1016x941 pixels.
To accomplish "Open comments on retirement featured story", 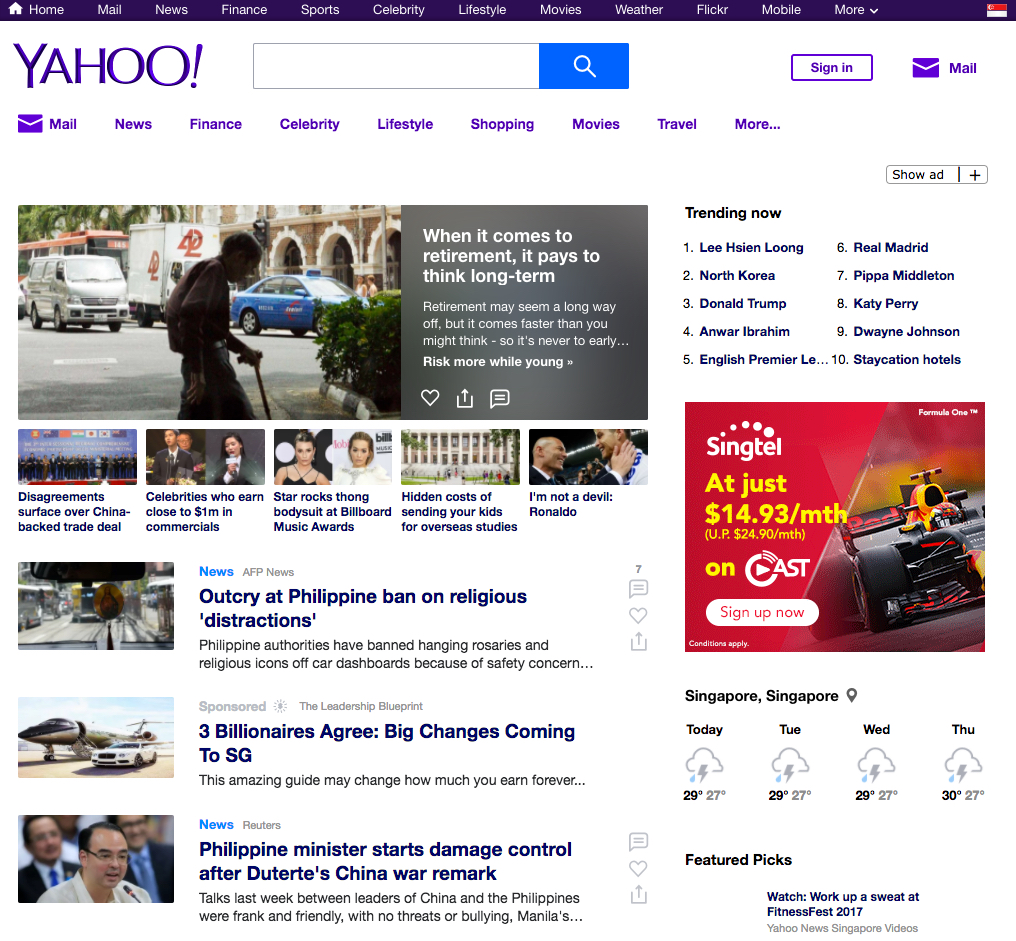I will [x=500, y=398].
